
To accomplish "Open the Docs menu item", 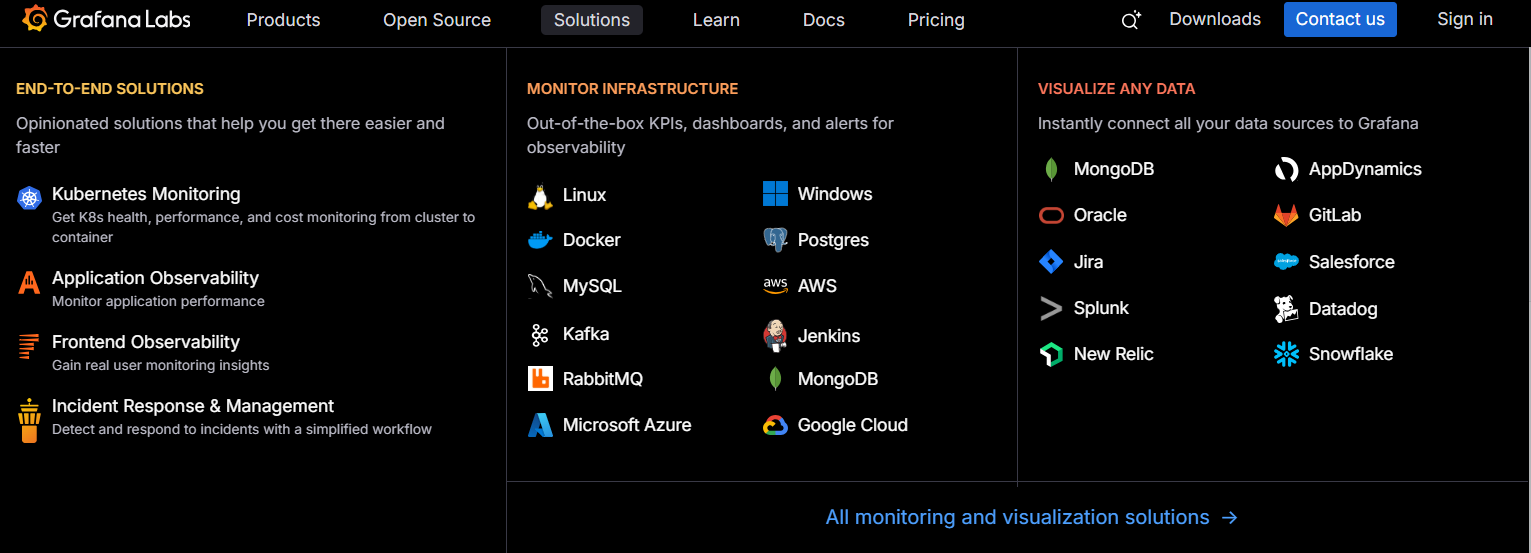I will click(824, 20).
